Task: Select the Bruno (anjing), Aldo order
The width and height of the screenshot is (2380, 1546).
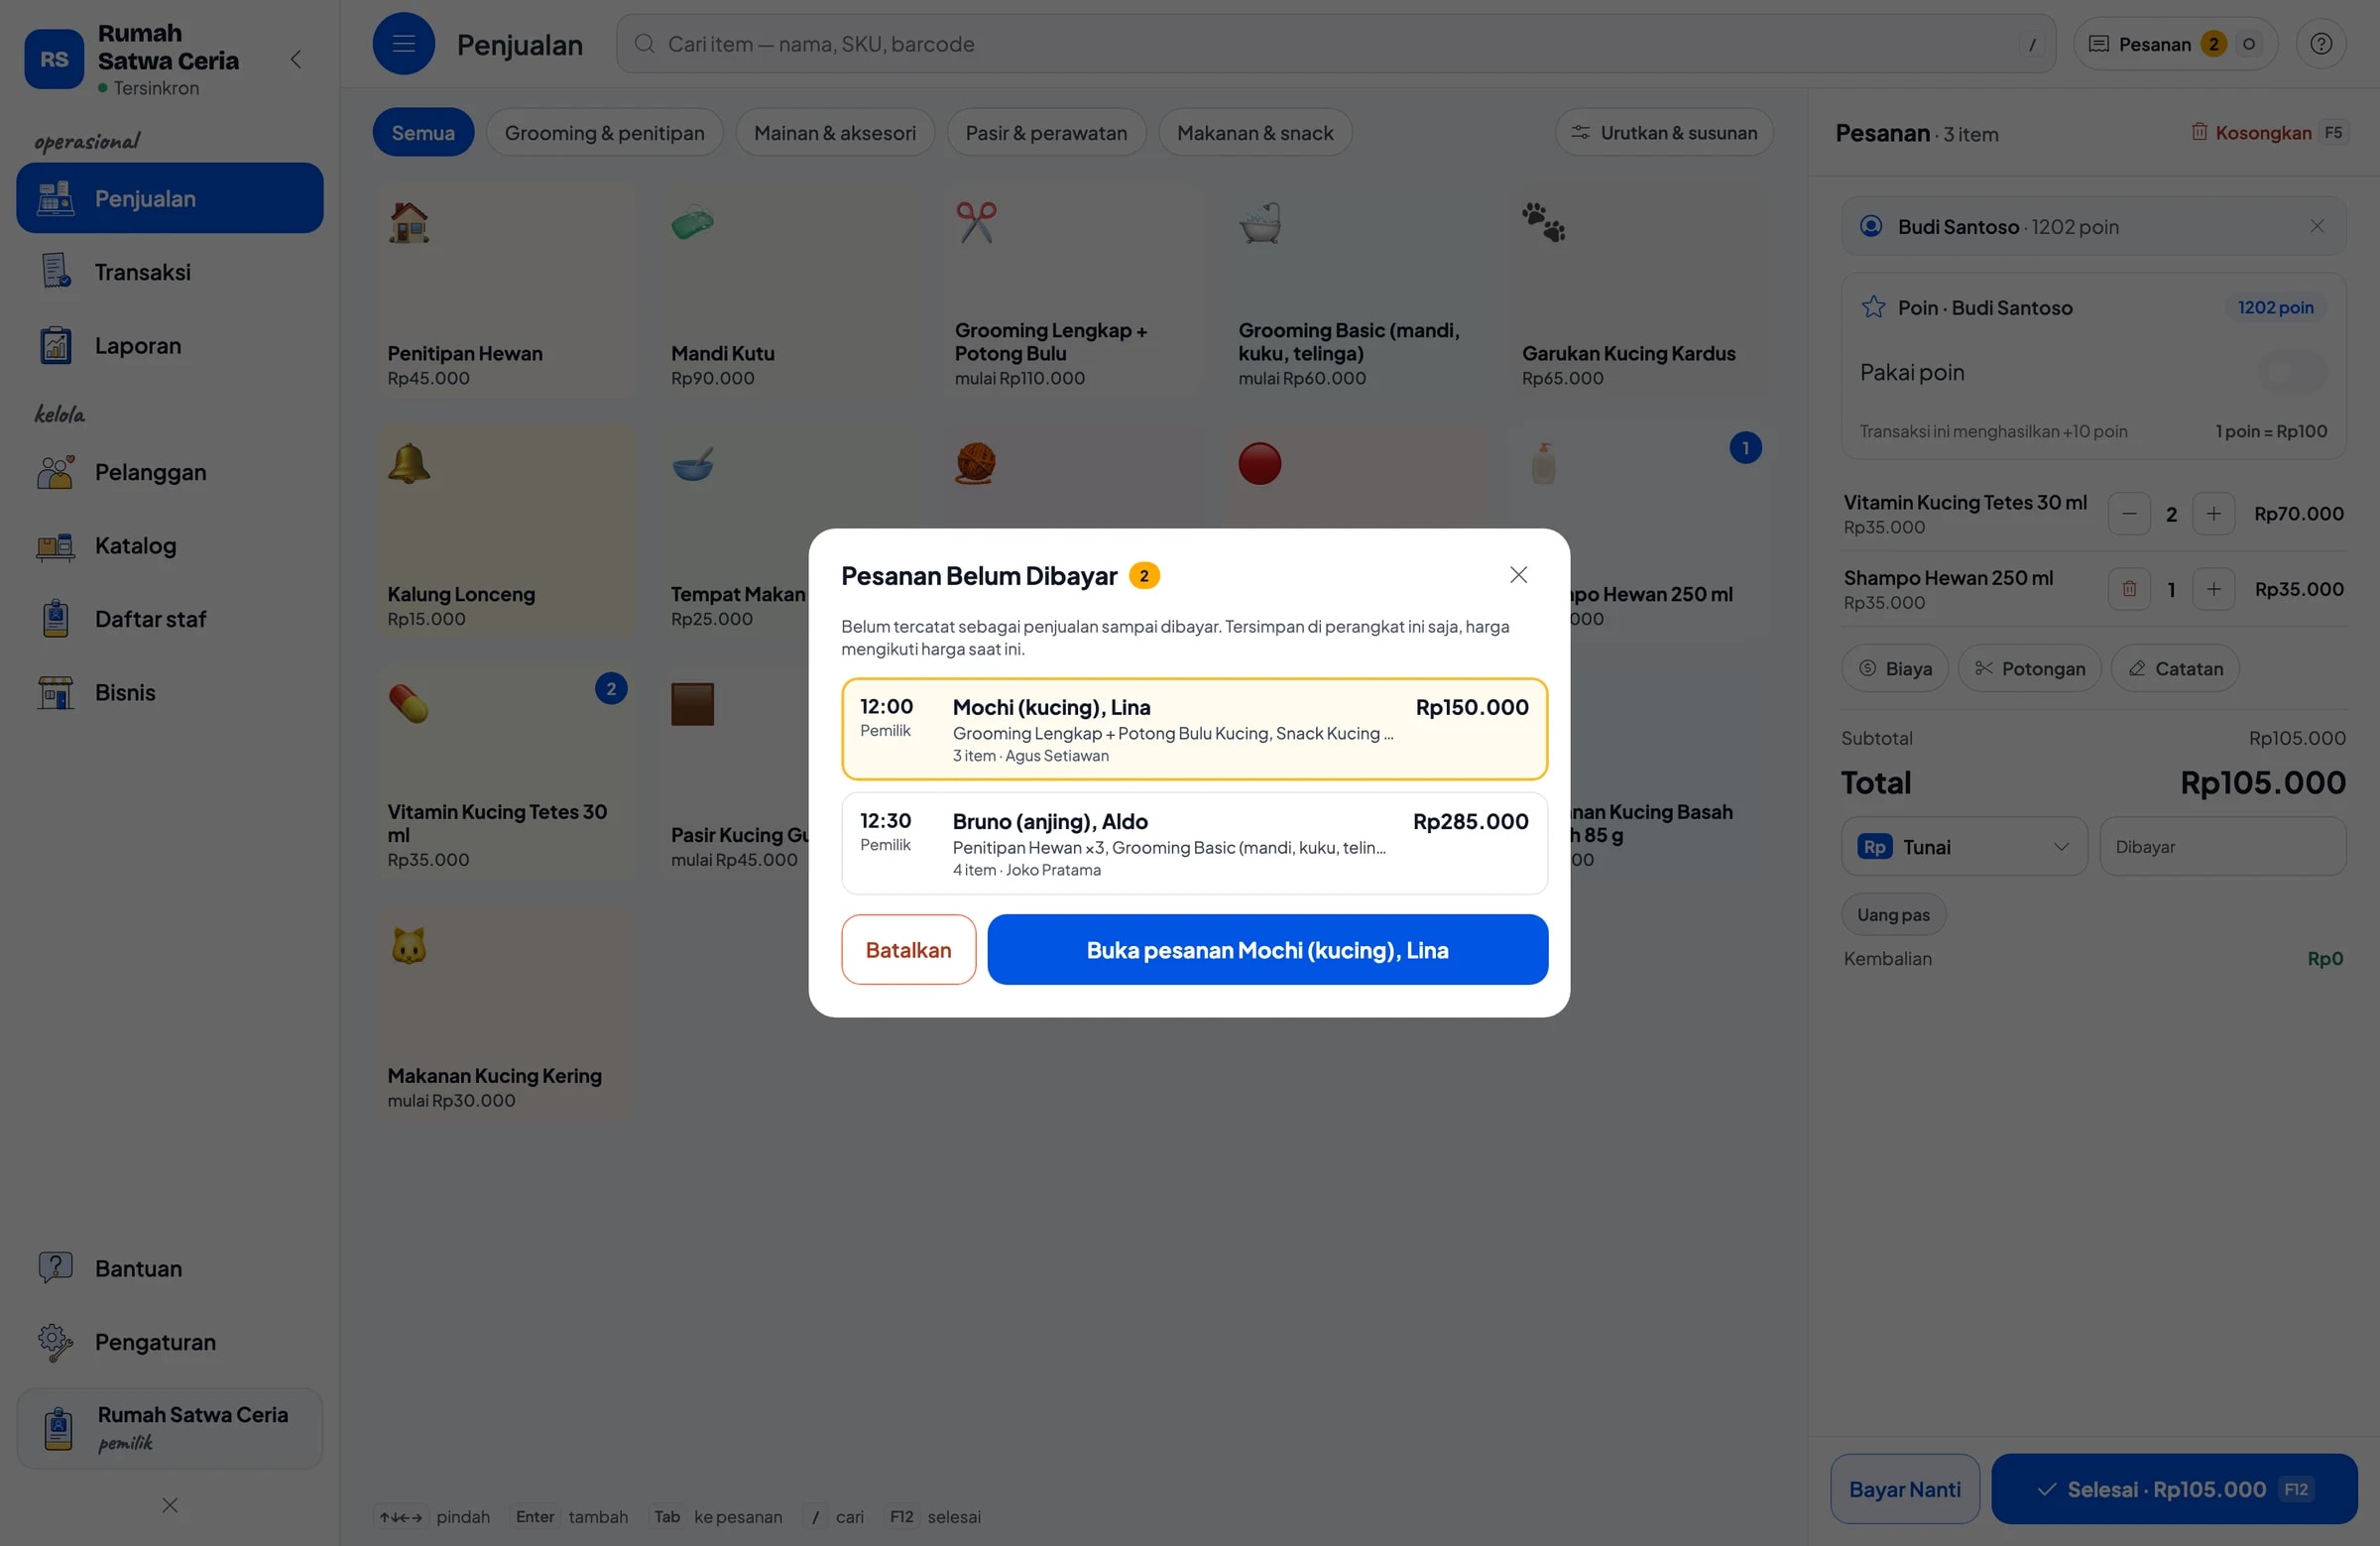Action: click(x=1194, y=844)
